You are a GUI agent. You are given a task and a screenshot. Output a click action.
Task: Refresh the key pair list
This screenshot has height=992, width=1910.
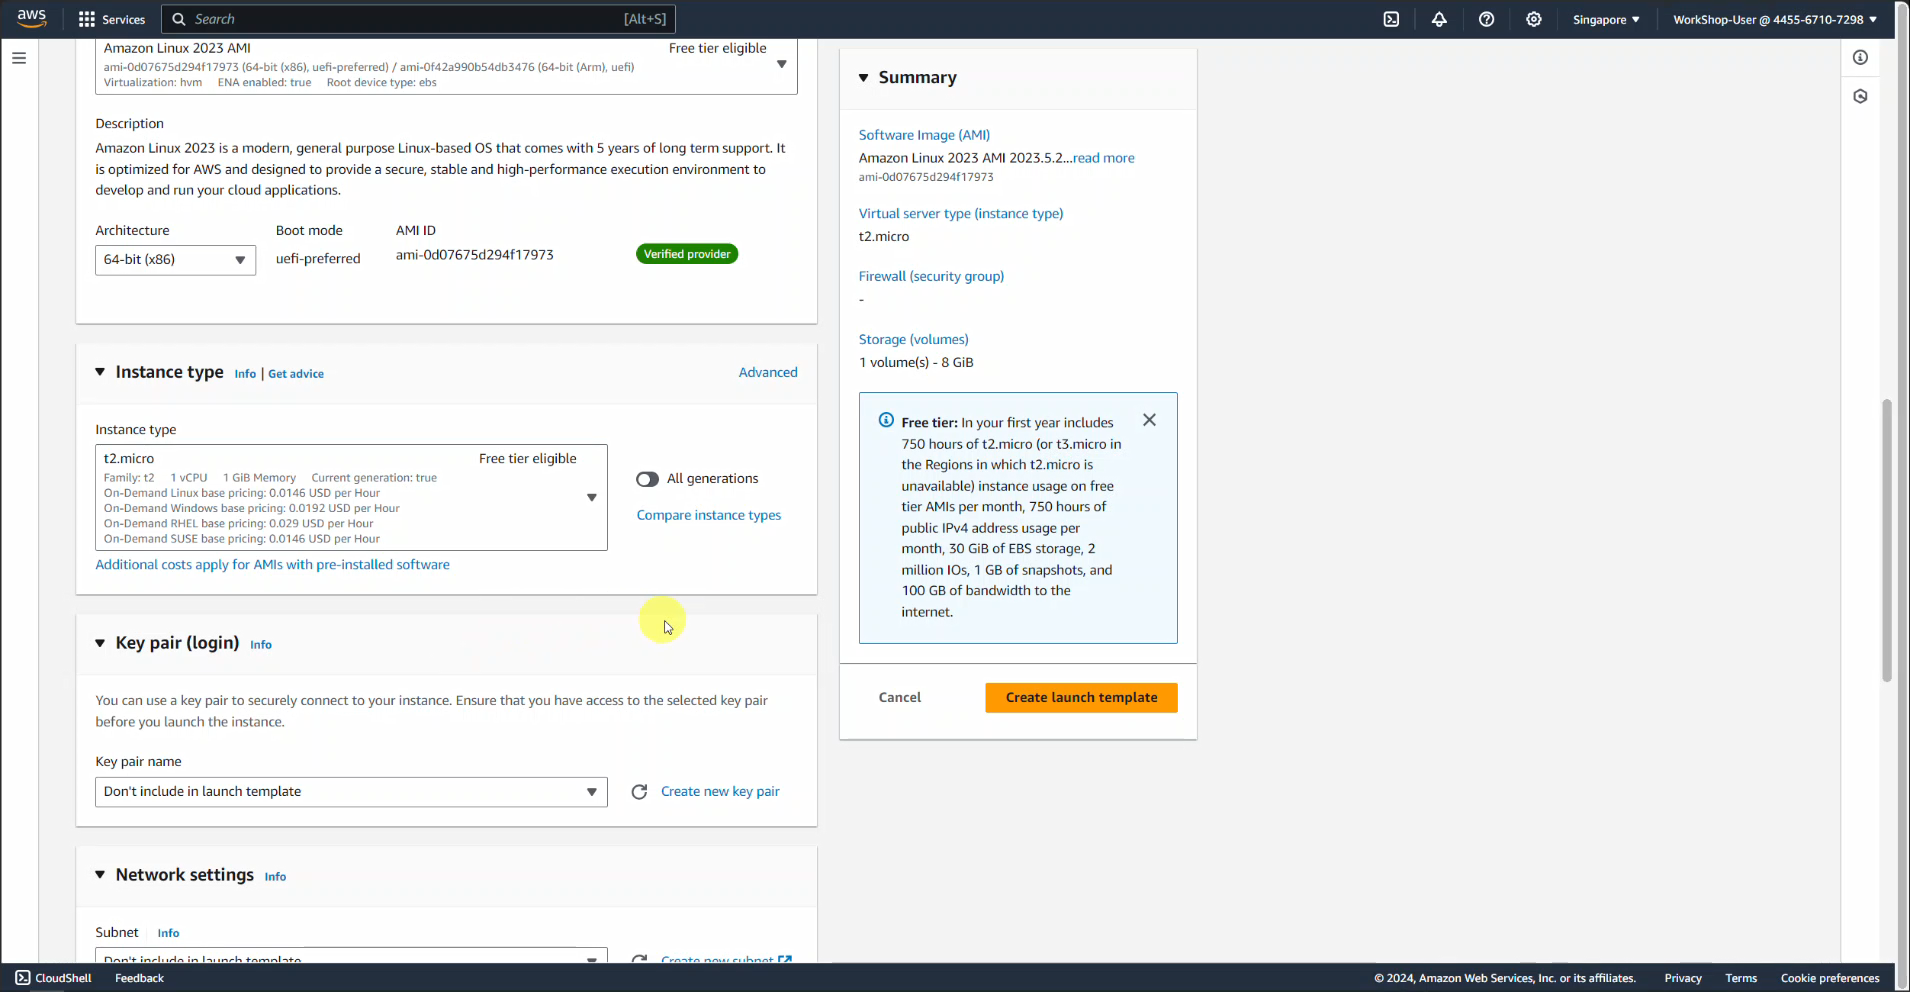[x=639, y=792]
